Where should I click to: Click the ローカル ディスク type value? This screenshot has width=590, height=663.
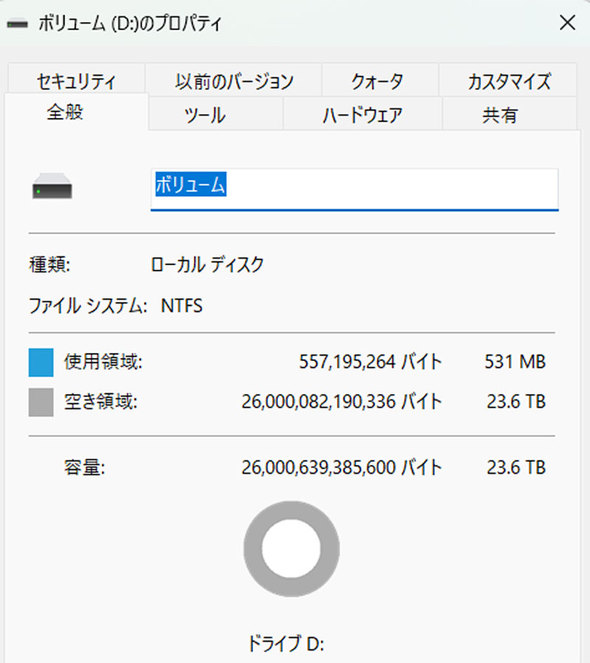point(207,265)
